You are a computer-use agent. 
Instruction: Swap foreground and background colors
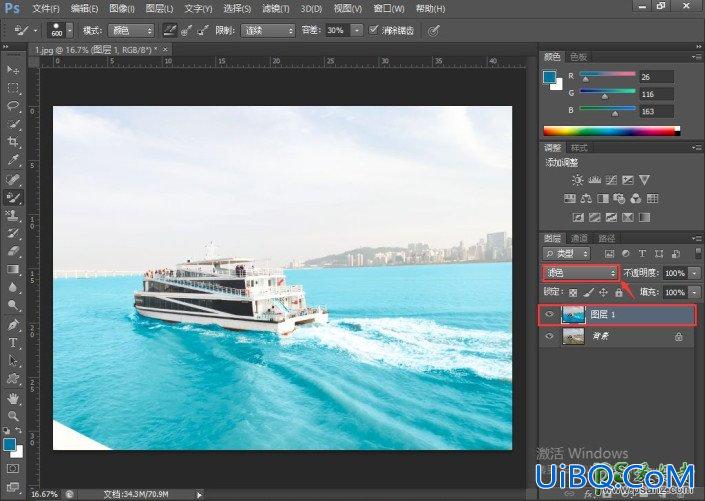point(18,430)
